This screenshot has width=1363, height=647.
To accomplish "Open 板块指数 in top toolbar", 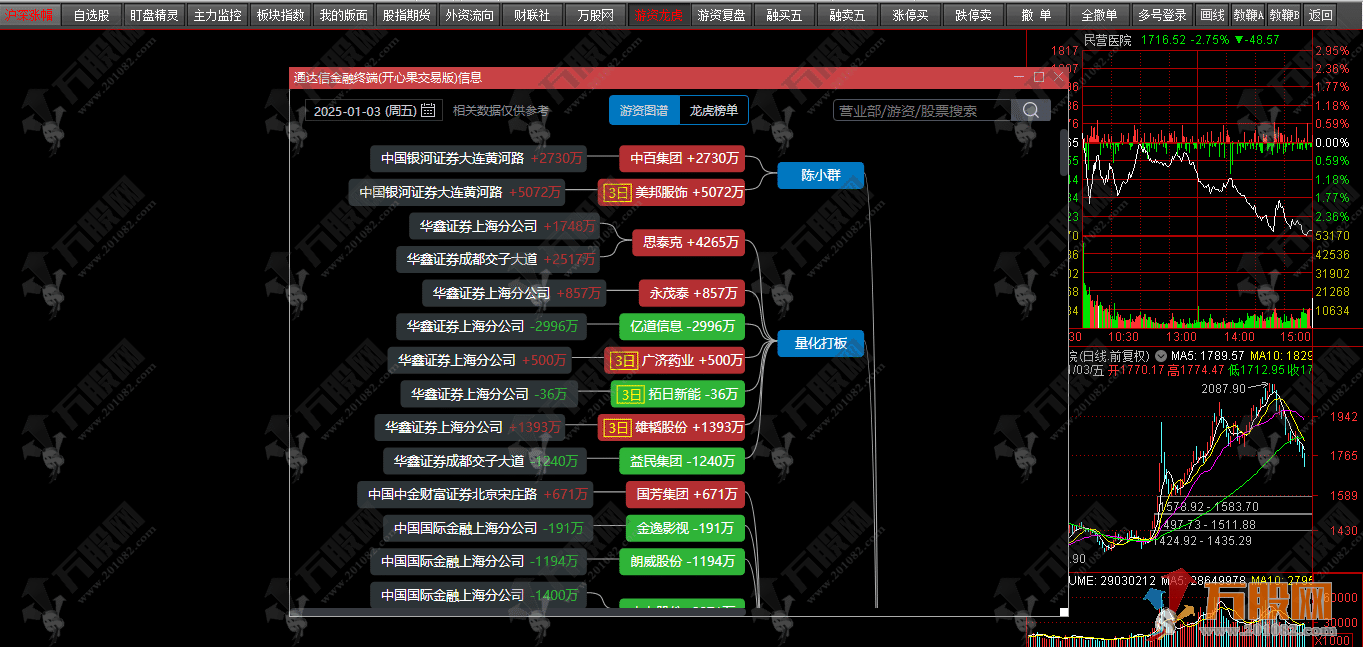I will pos(280,15).
